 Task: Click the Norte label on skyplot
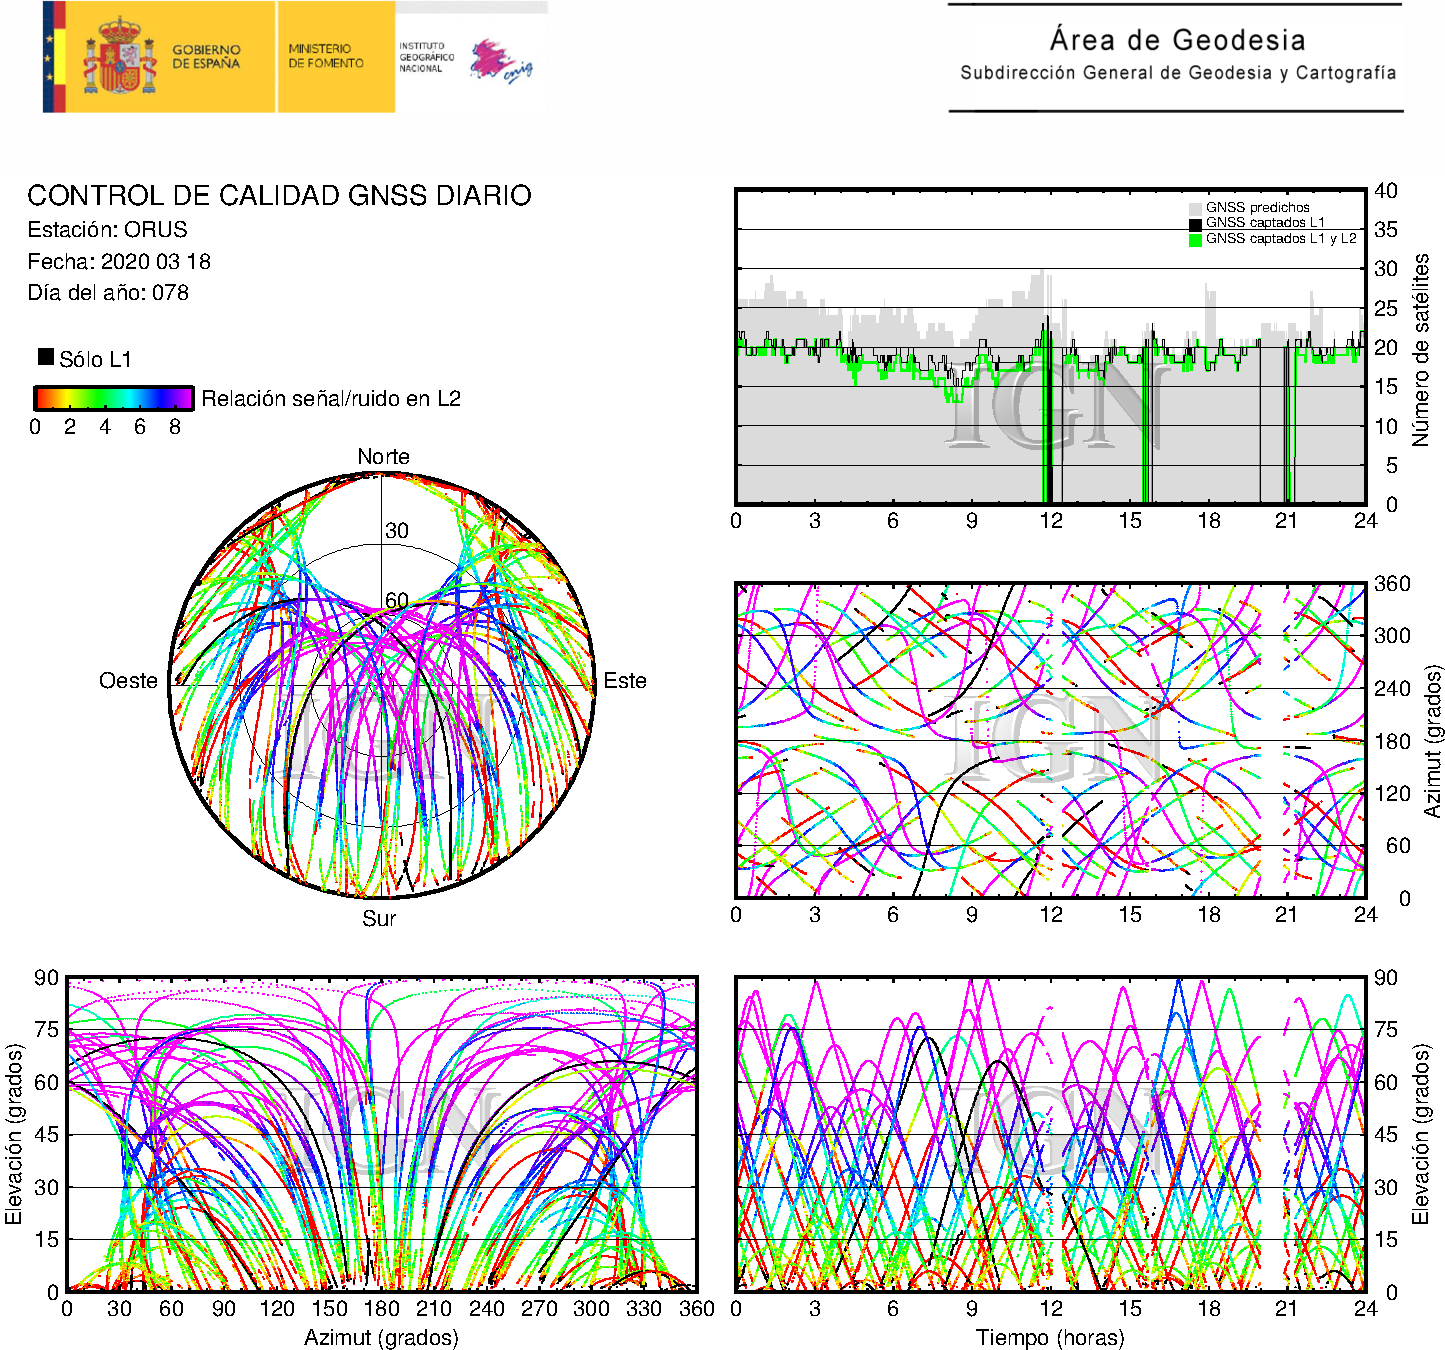pyautogui.click(x=383, y=456)
